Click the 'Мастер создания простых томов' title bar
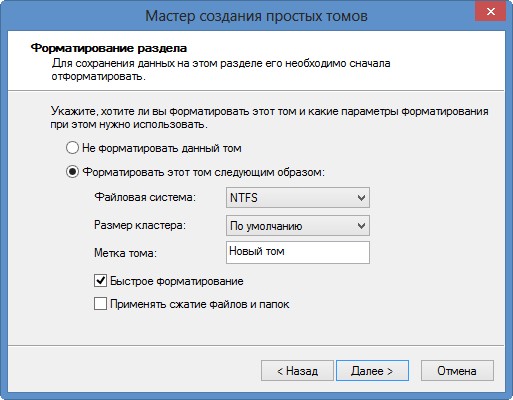 [x=256, y=16]
